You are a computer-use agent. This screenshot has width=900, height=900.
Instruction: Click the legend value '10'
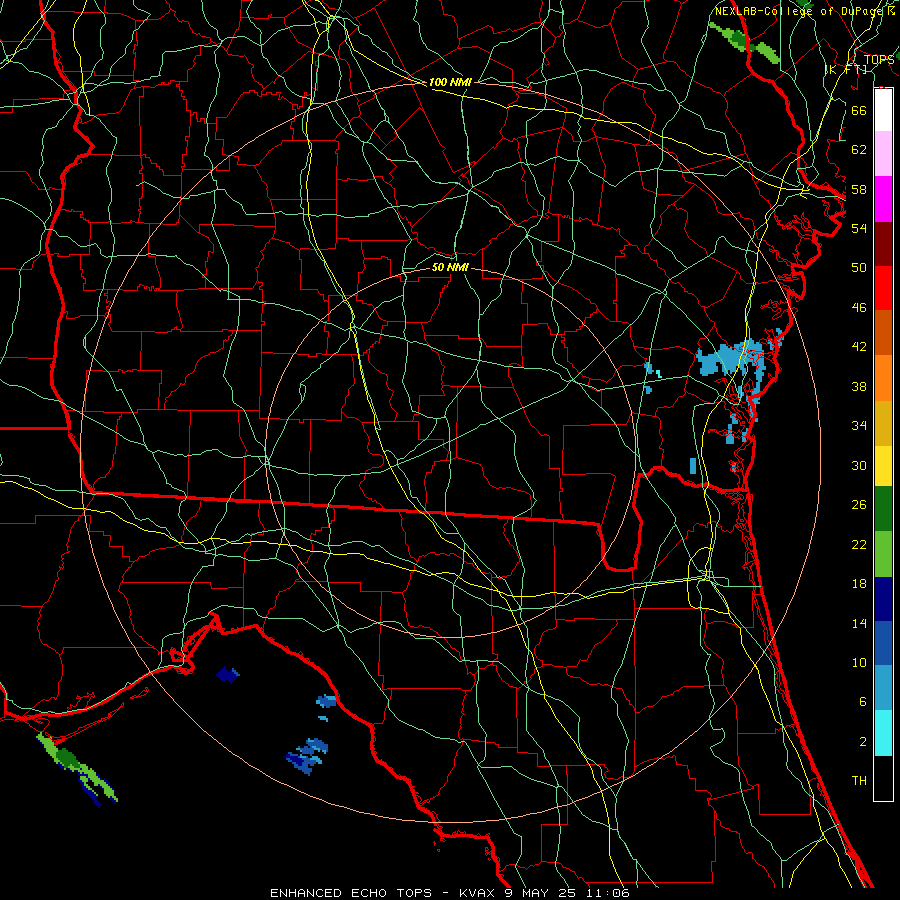point(859,662)
